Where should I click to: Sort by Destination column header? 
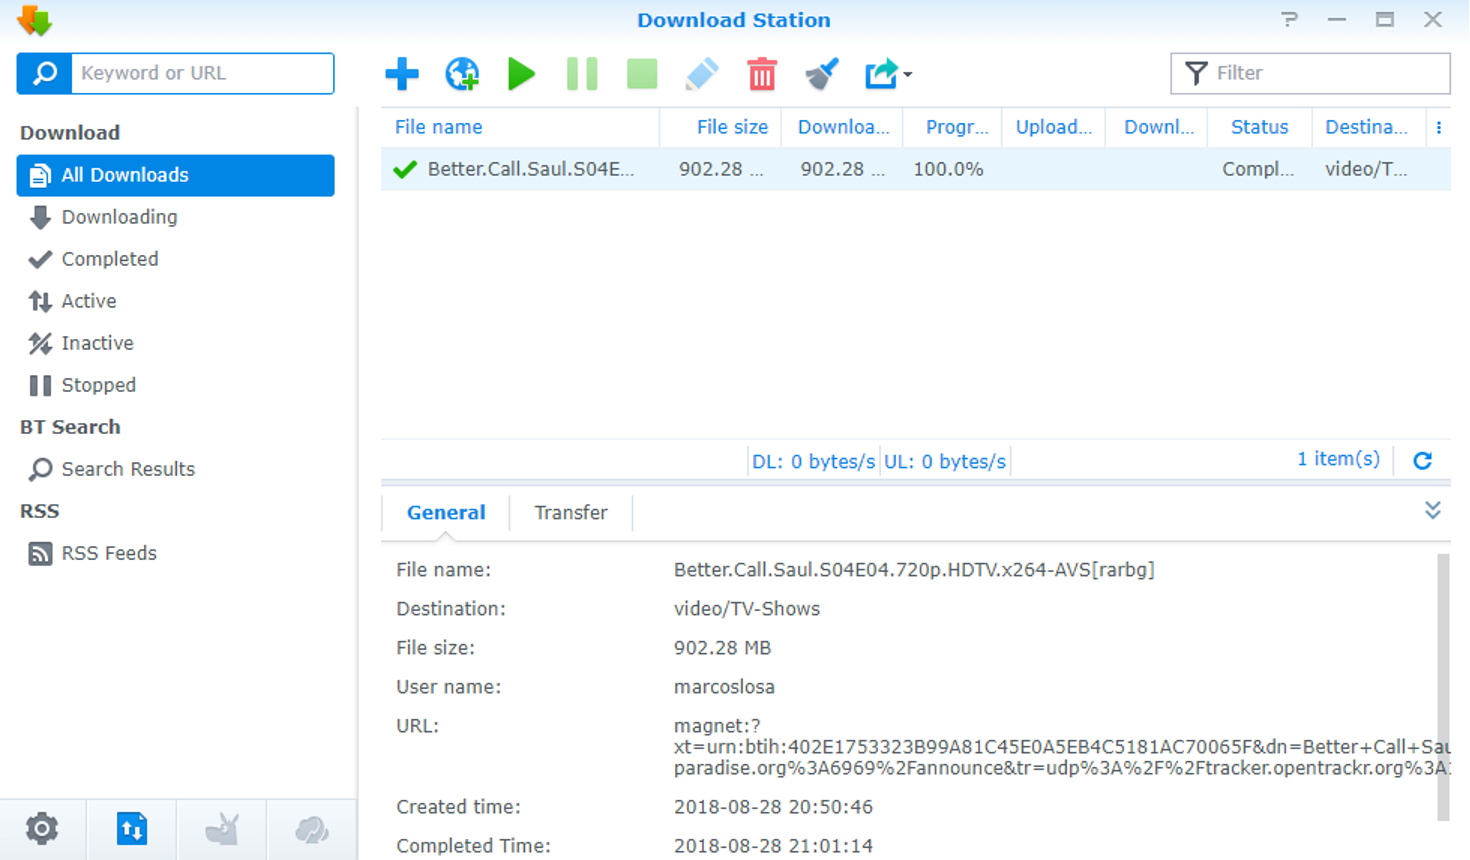[x=1367, y=127]
